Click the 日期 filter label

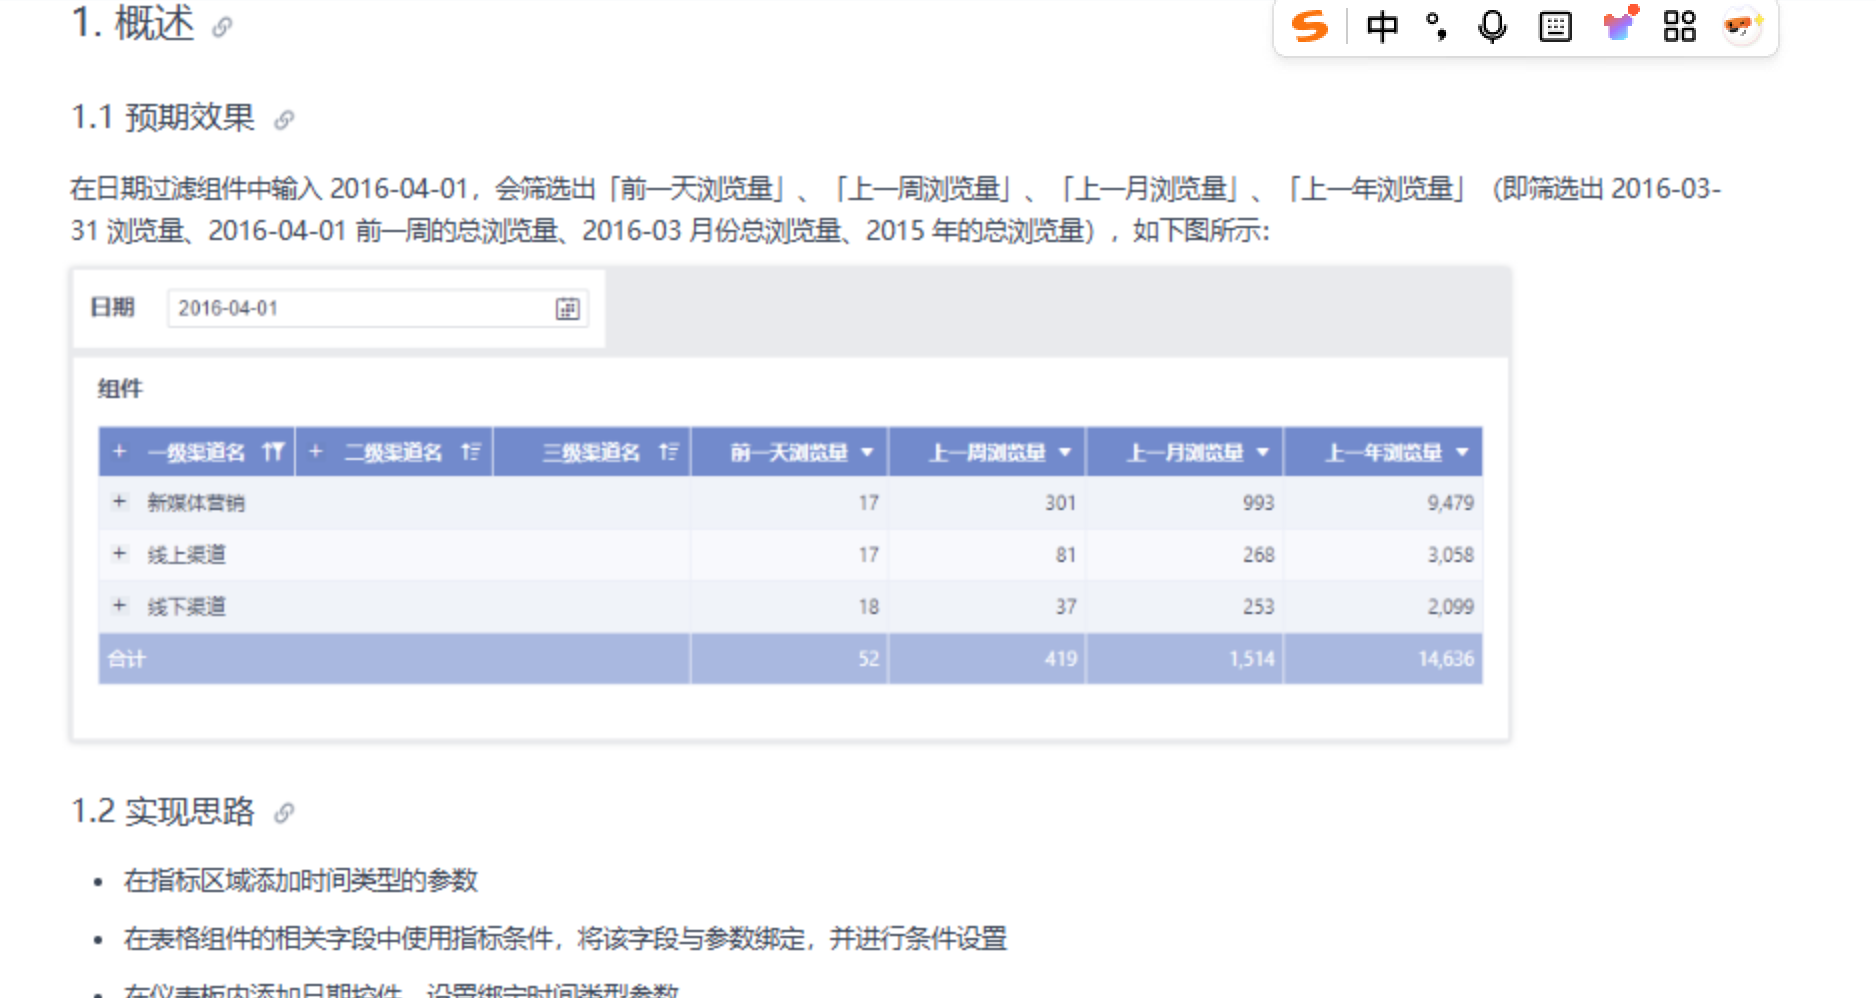pos(112,307)
